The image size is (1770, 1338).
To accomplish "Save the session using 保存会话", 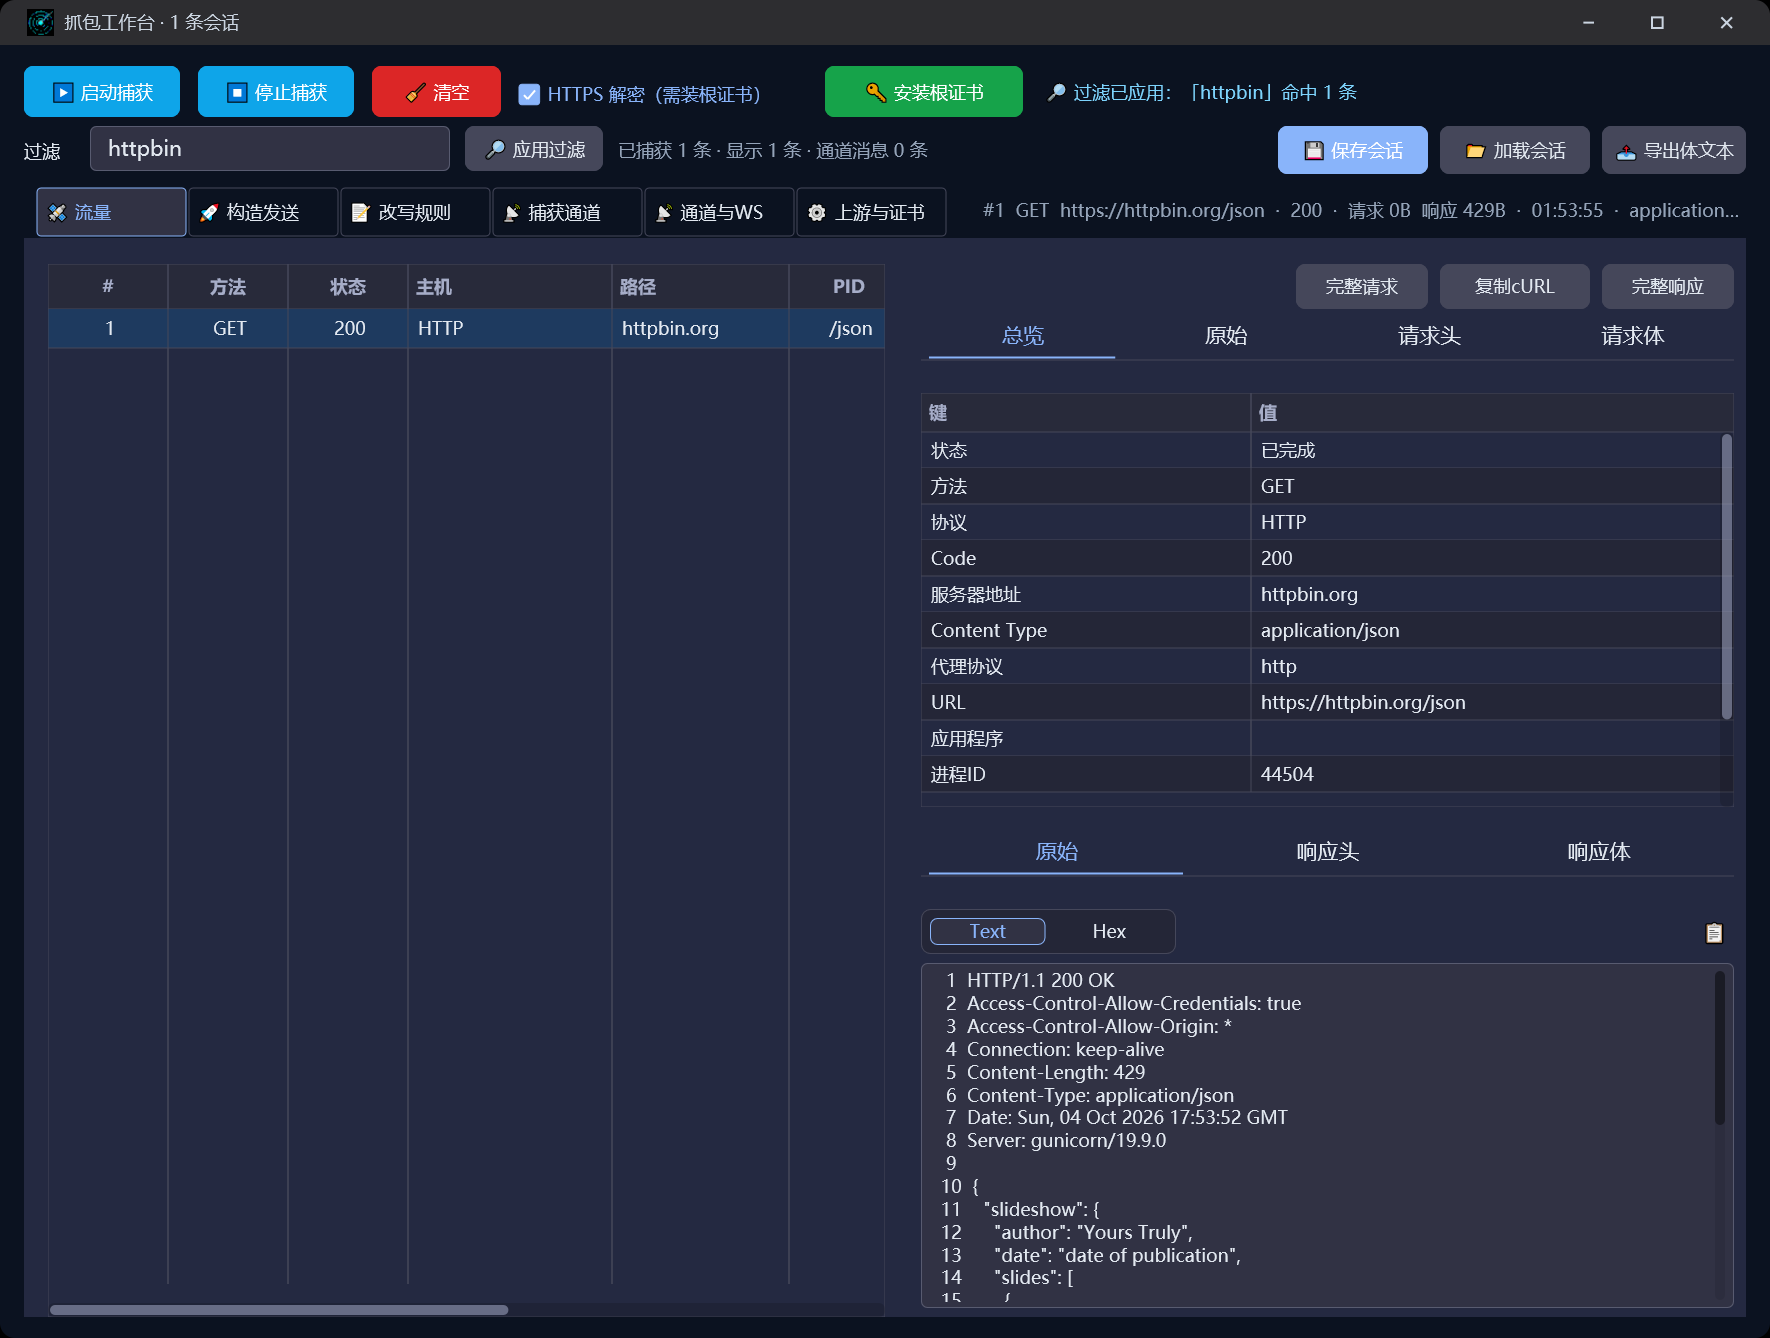I will 1353,150.
